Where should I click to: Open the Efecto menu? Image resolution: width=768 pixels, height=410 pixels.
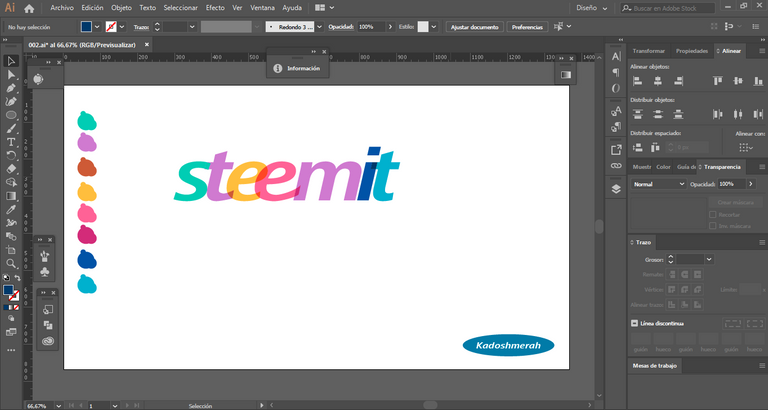pyautogui.click(x=215, y=8)
